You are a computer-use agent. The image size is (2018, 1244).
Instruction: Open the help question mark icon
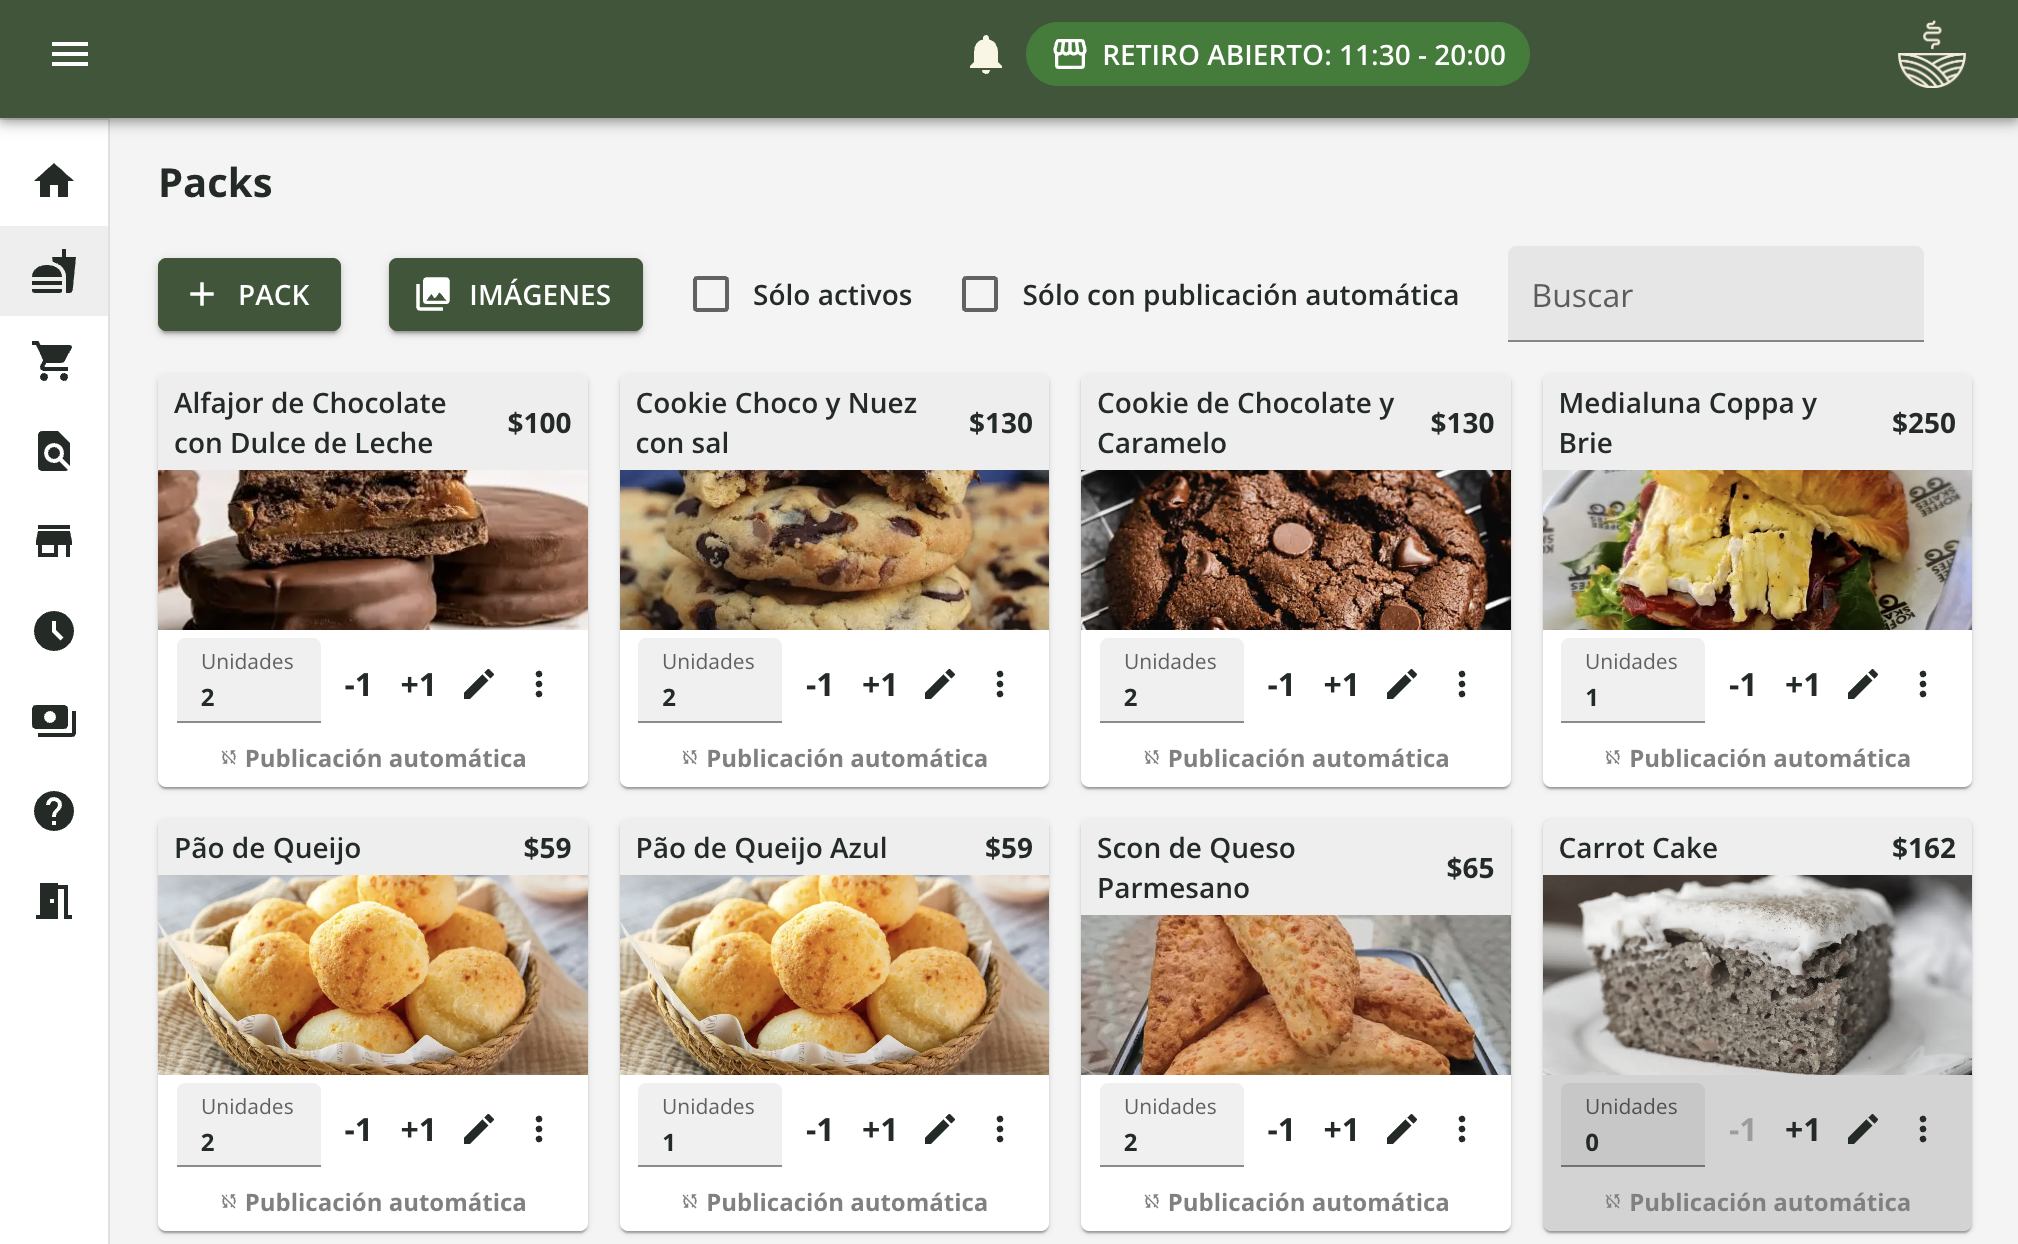[x=54, y=811]
